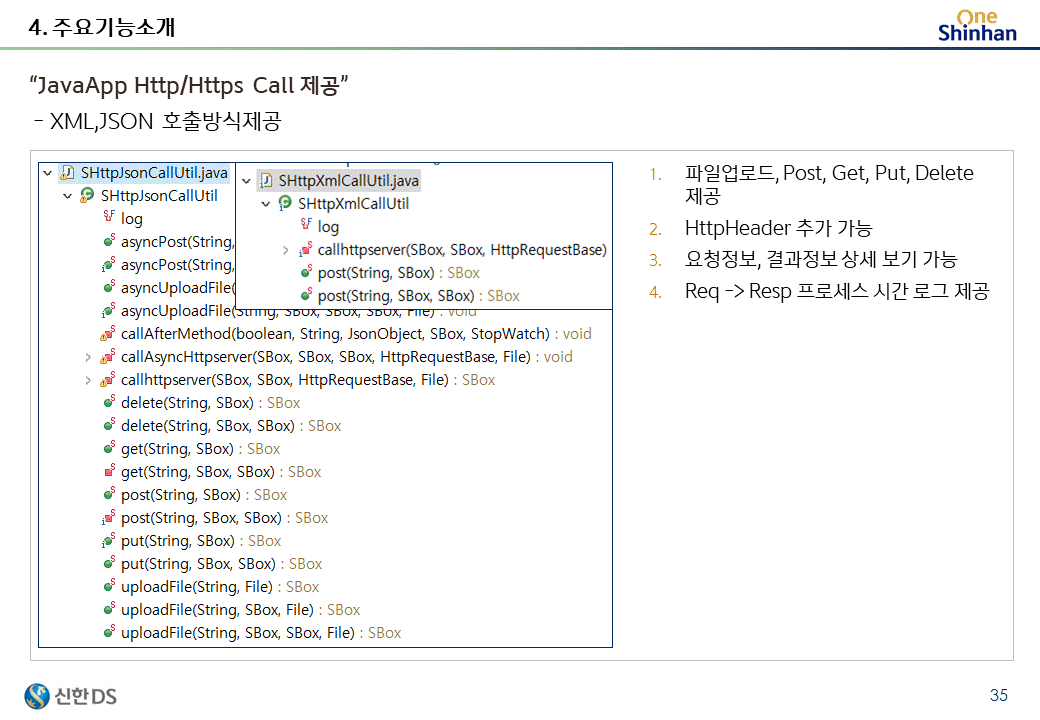The width and height of the screenshot is (1040, 720).
Task: Click the log field icon under SHttpXmlCallUtil
Action: point(306,224)
